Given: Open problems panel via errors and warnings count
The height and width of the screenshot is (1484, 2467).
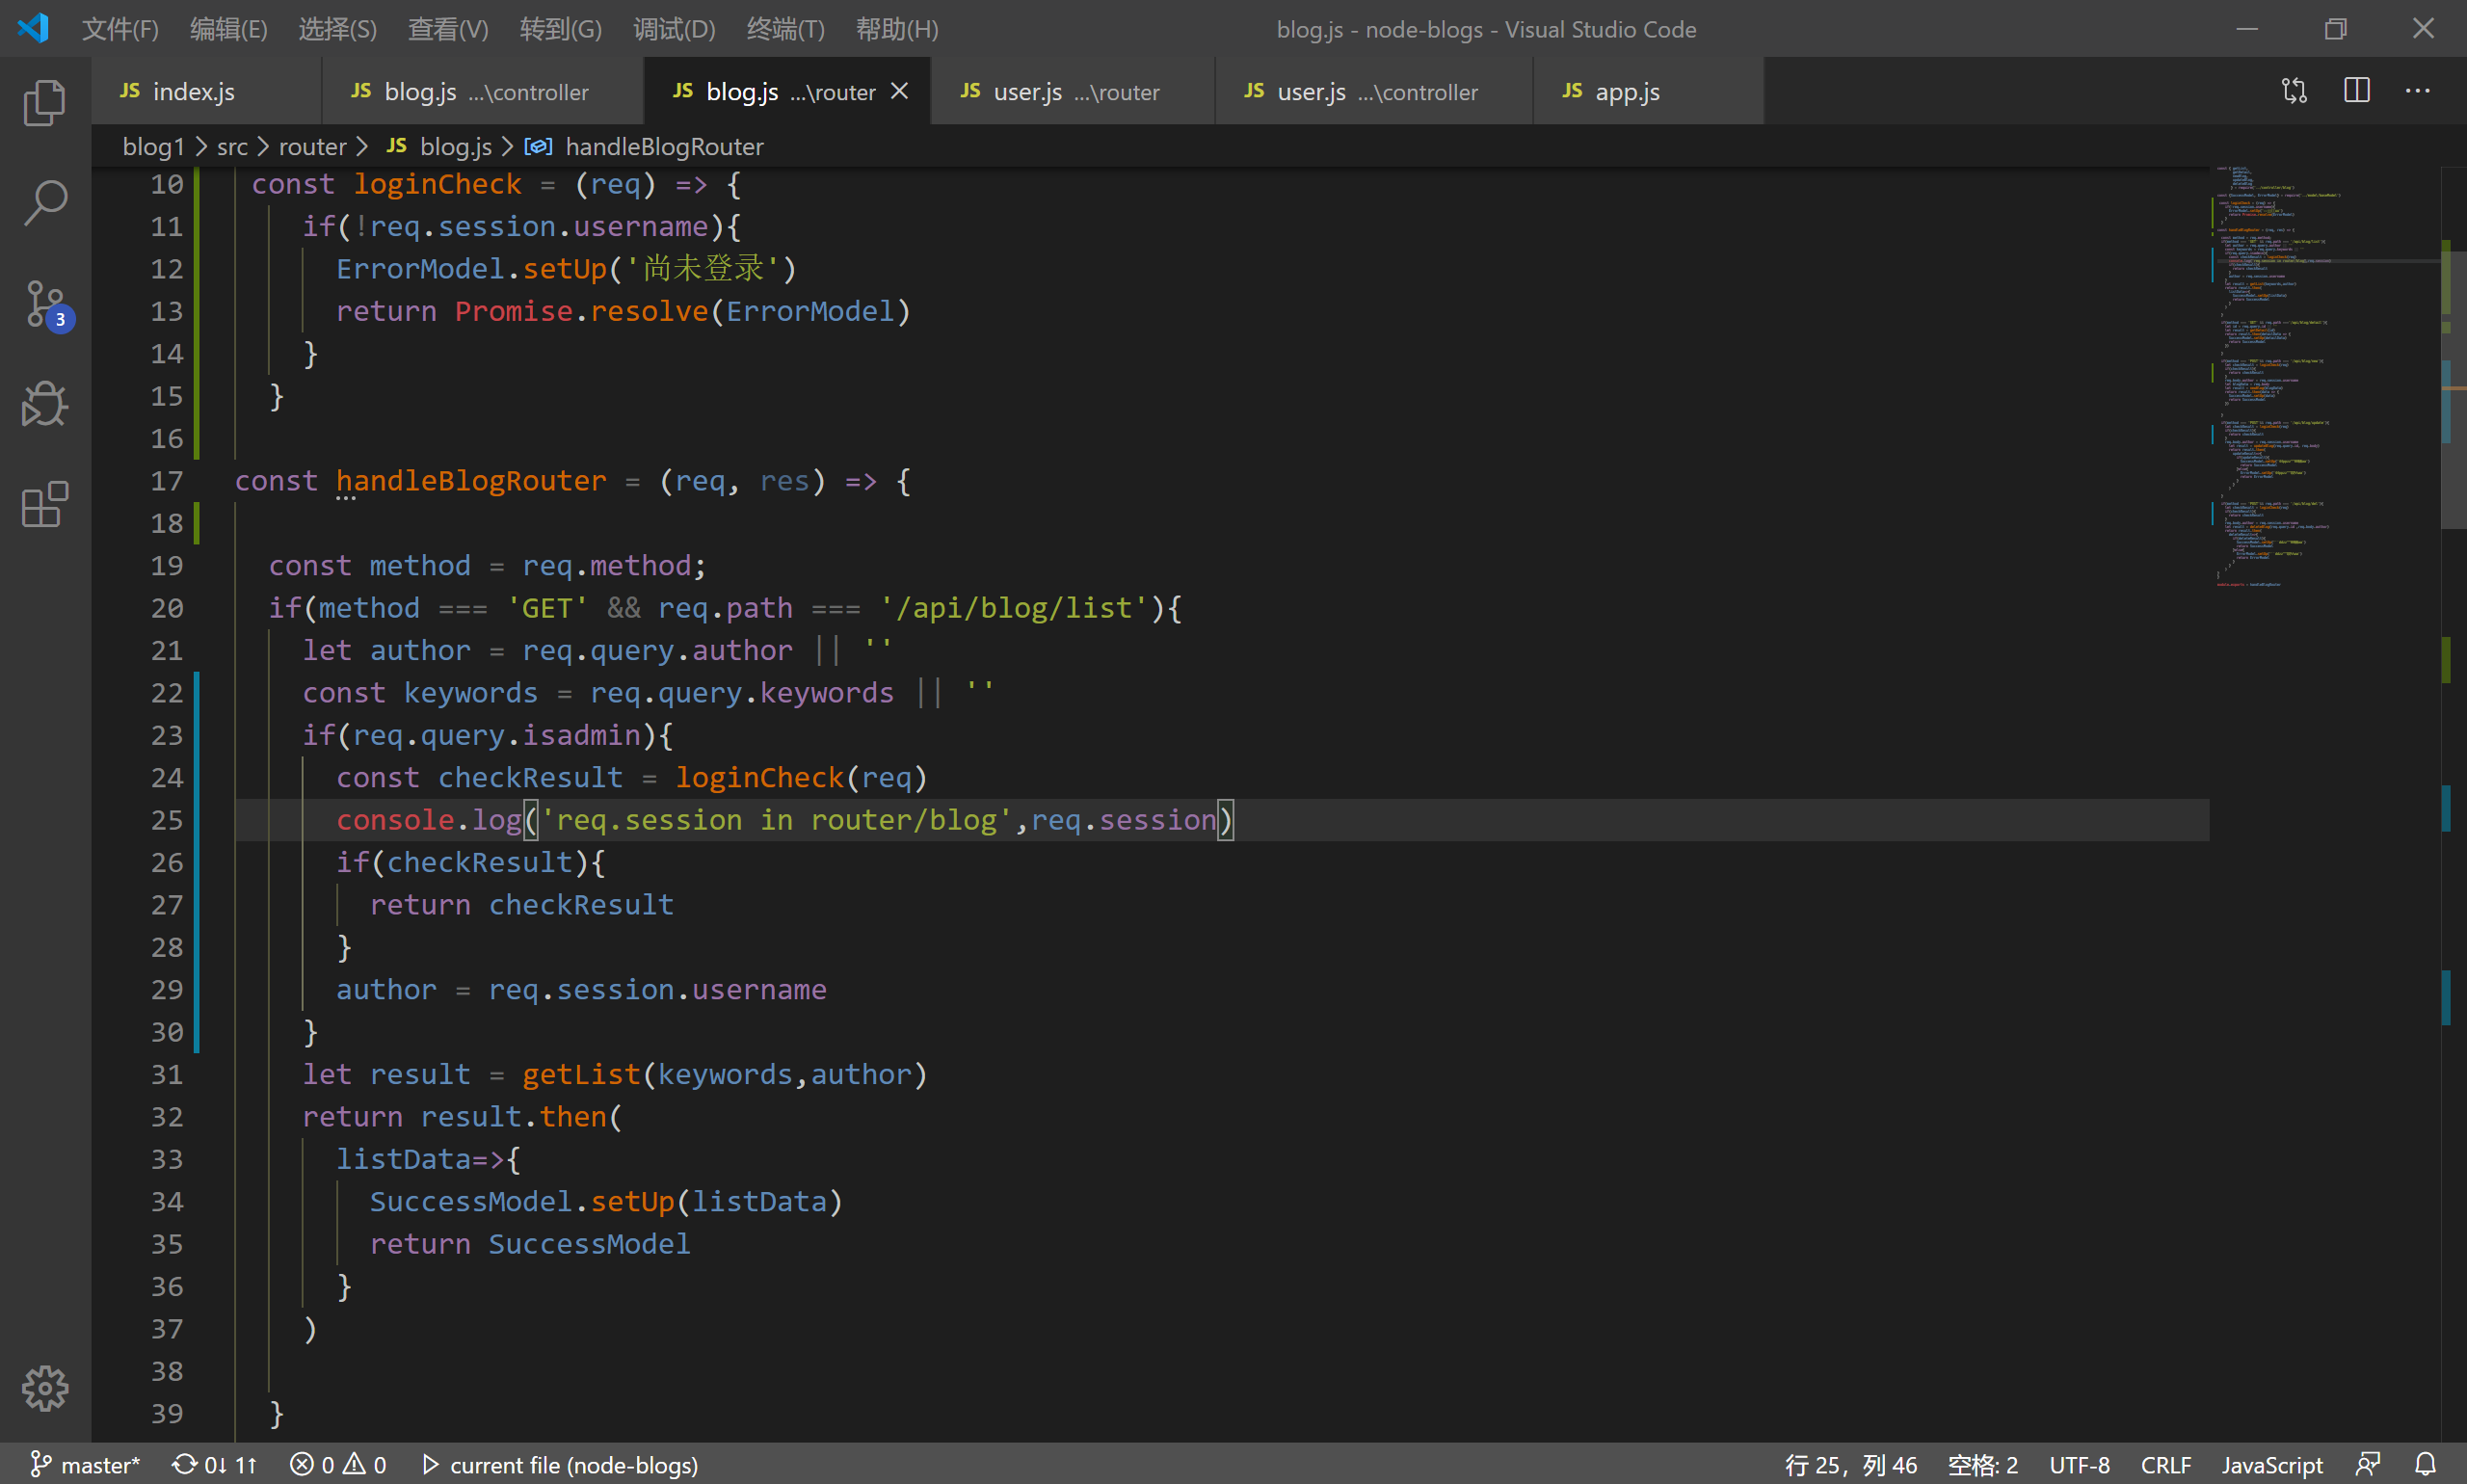Looking at the screenshot, I should coord(338,1464).
